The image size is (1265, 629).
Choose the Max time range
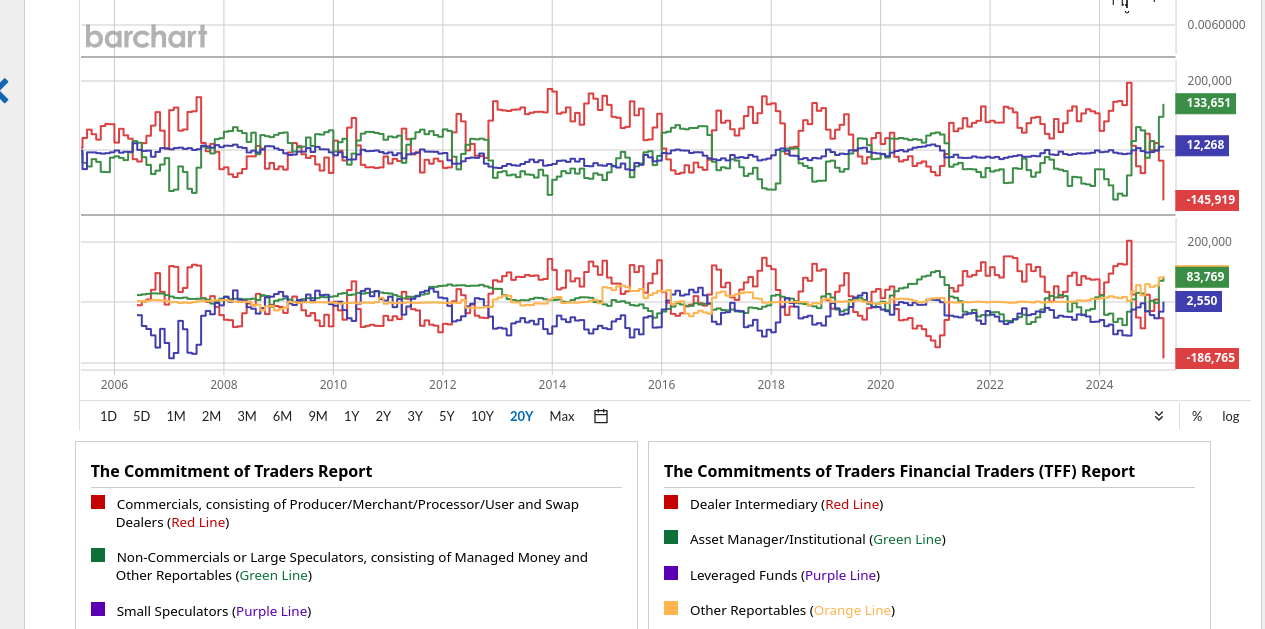pos(562,416)
